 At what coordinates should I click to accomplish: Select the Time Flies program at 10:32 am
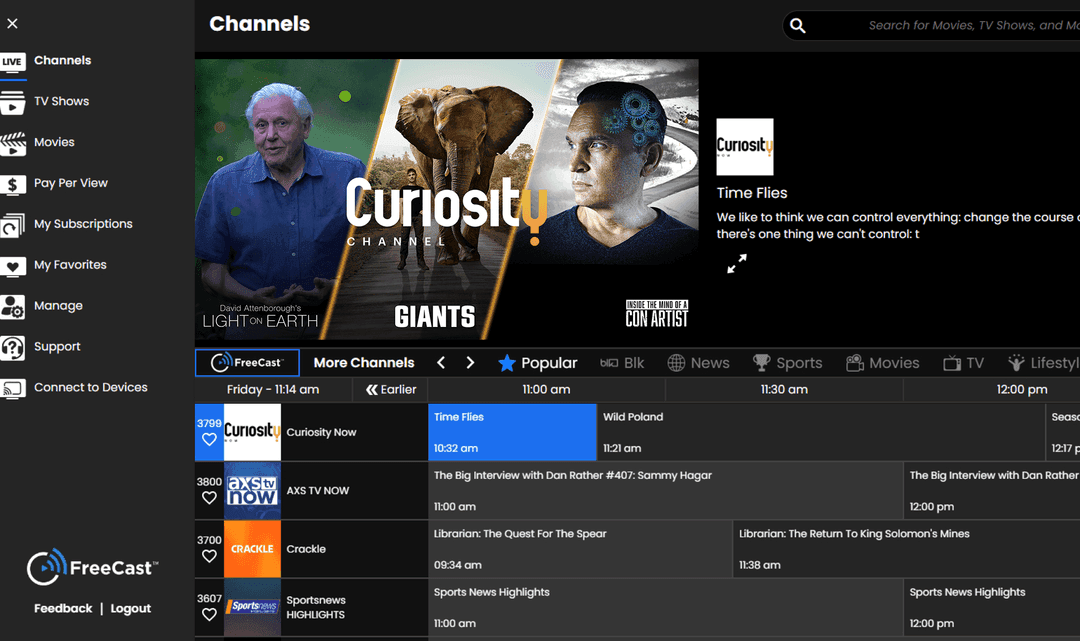(512, 432)
